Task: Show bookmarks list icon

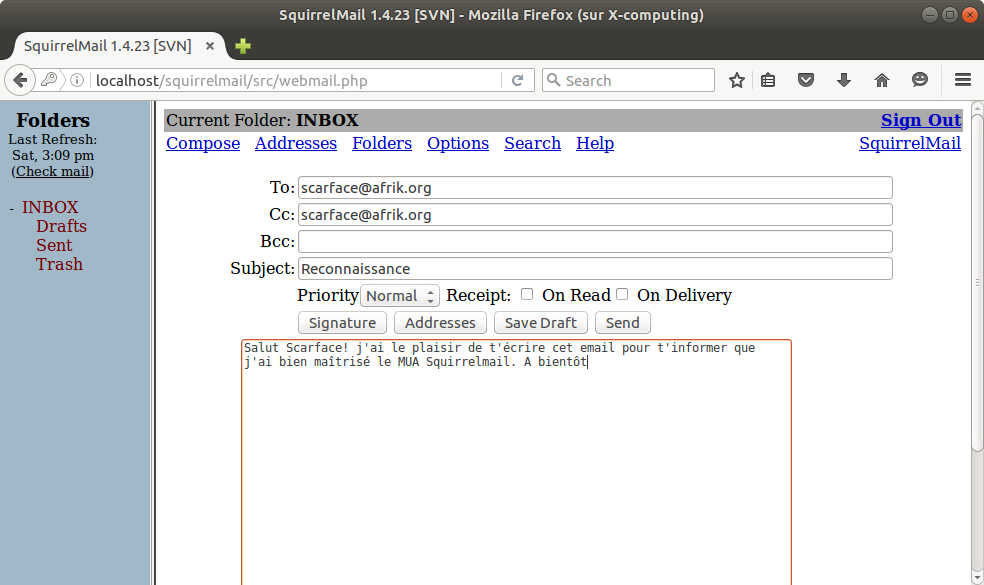Action: point(768,80)
